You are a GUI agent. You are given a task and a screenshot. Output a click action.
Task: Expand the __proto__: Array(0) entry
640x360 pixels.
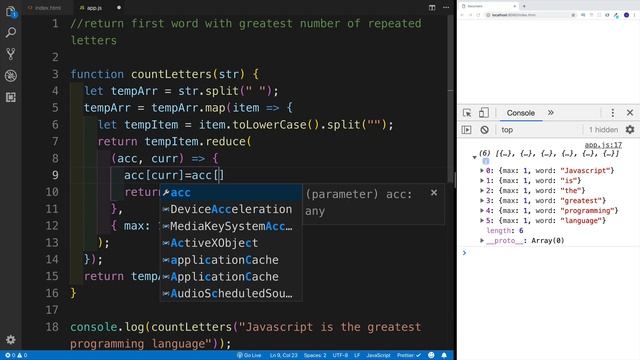[x=482, y=240]
